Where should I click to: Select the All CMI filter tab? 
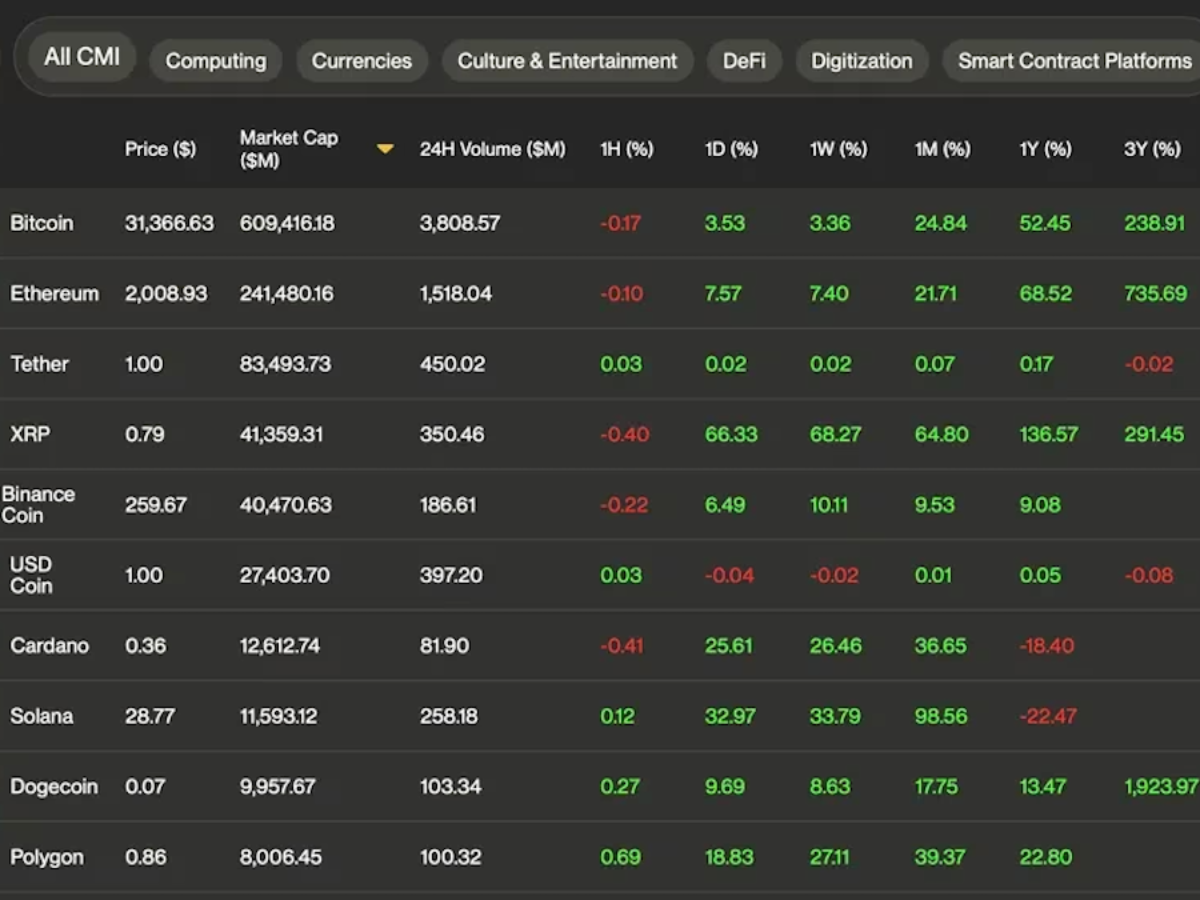pos(82,57)
